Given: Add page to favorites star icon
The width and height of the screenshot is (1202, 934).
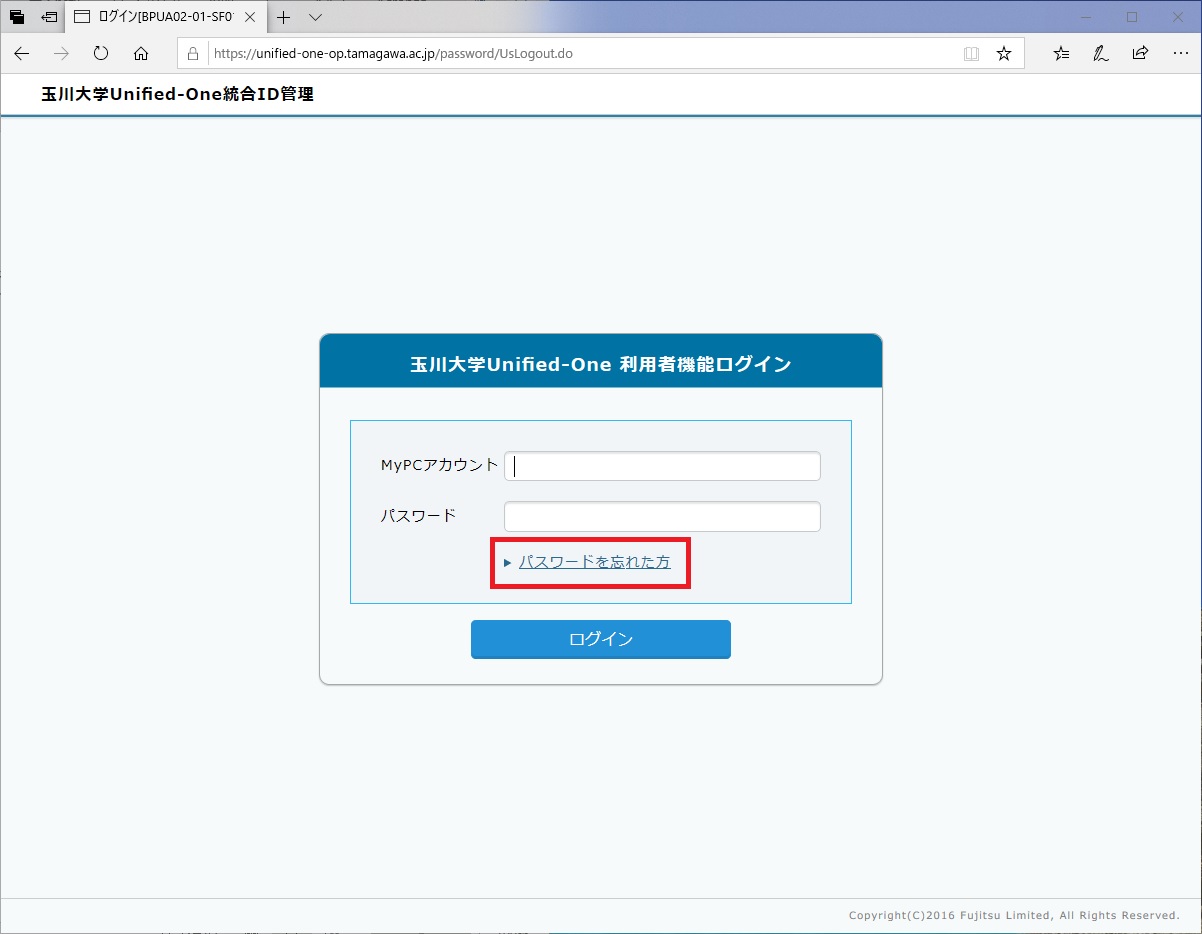Looking at the screenshot, I should 1004,54.
